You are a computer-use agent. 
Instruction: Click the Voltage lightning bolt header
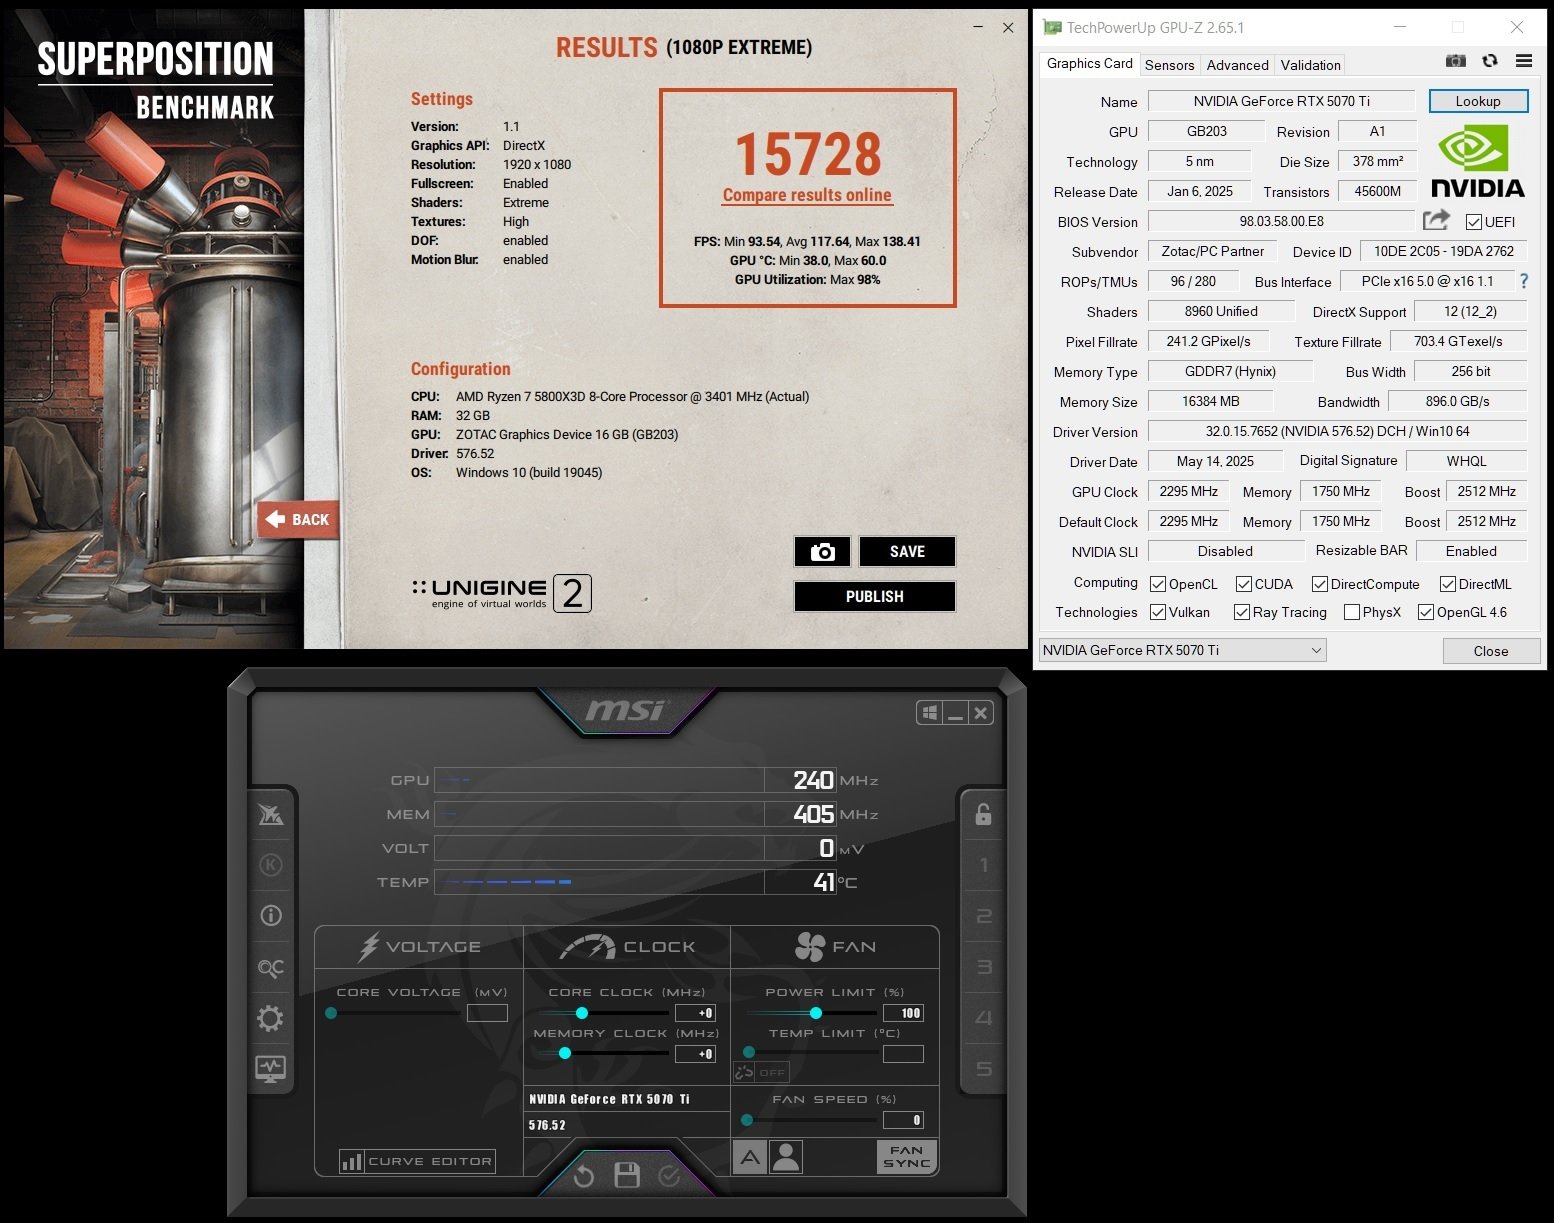tap(369, 946)
